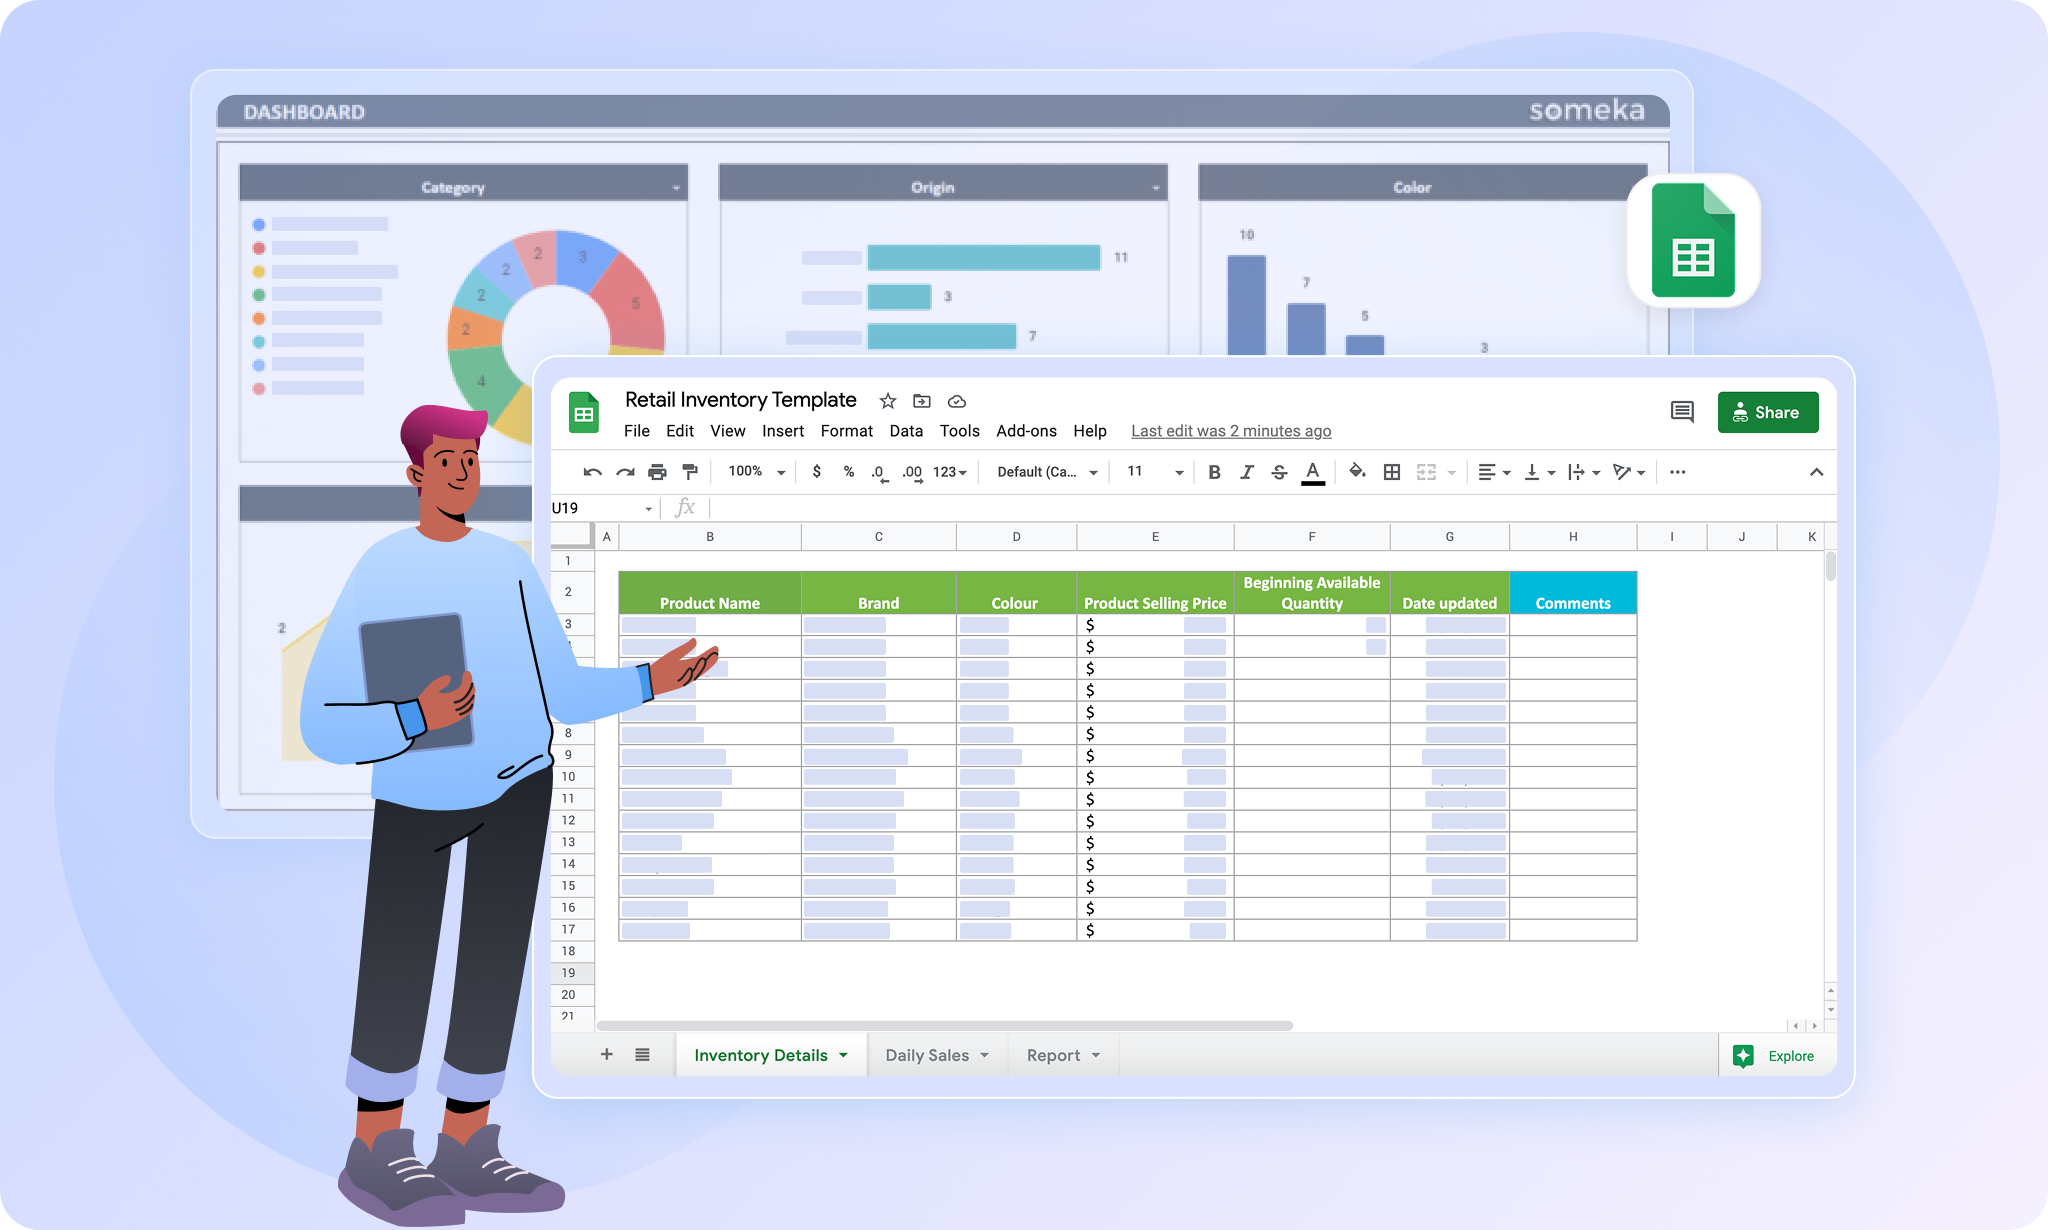Open the Default font family dropdown
2048x1230 pixels.
1046,472
